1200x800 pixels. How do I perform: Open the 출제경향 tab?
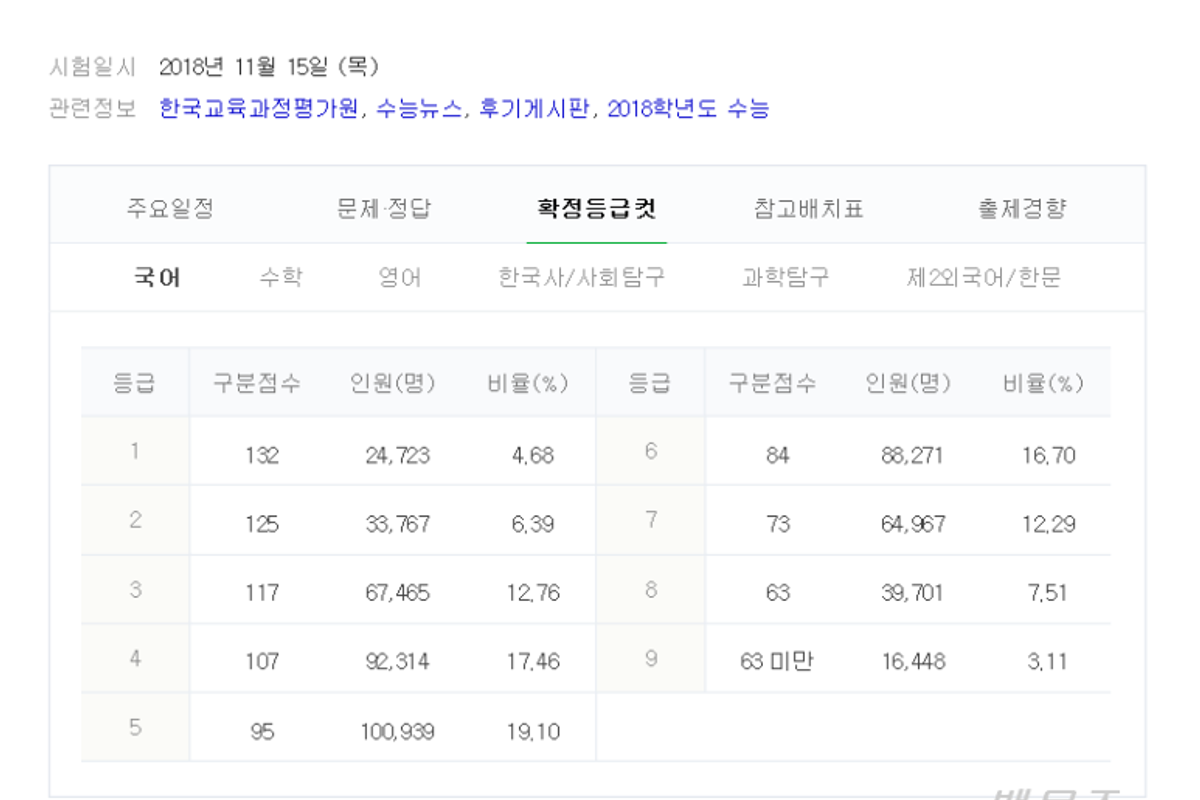1022,209
